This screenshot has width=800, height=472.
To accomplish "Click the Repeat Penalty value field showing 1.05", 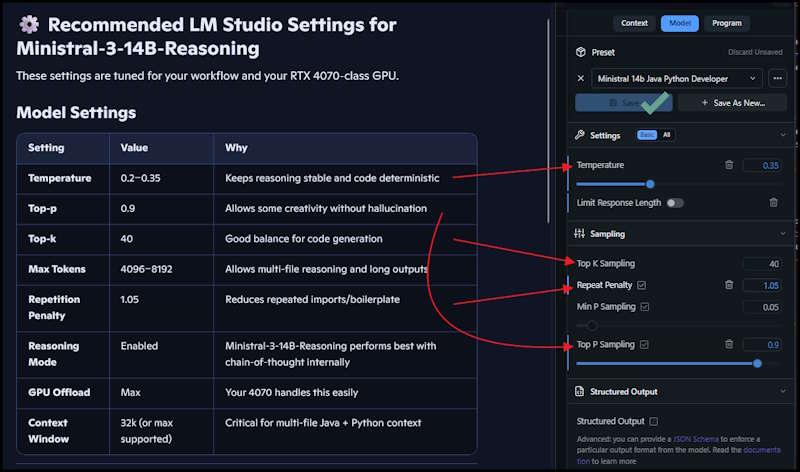I will (762, 285).
